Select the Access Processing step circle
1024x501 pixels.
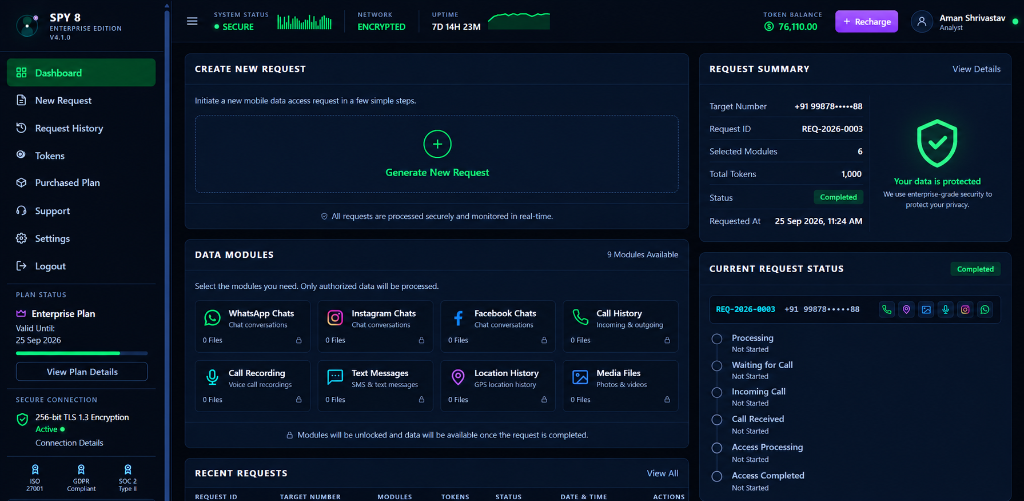coord(717,448)
